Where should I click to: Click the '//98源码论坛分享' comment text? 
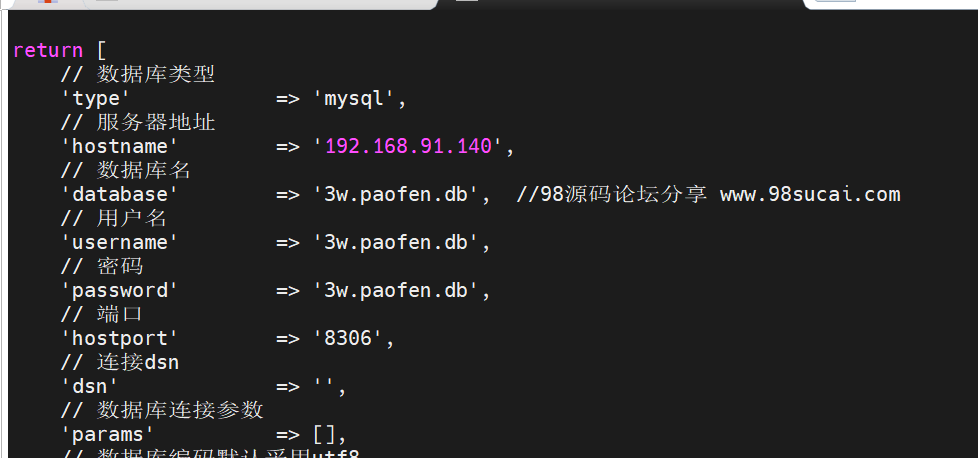point(612,194)
